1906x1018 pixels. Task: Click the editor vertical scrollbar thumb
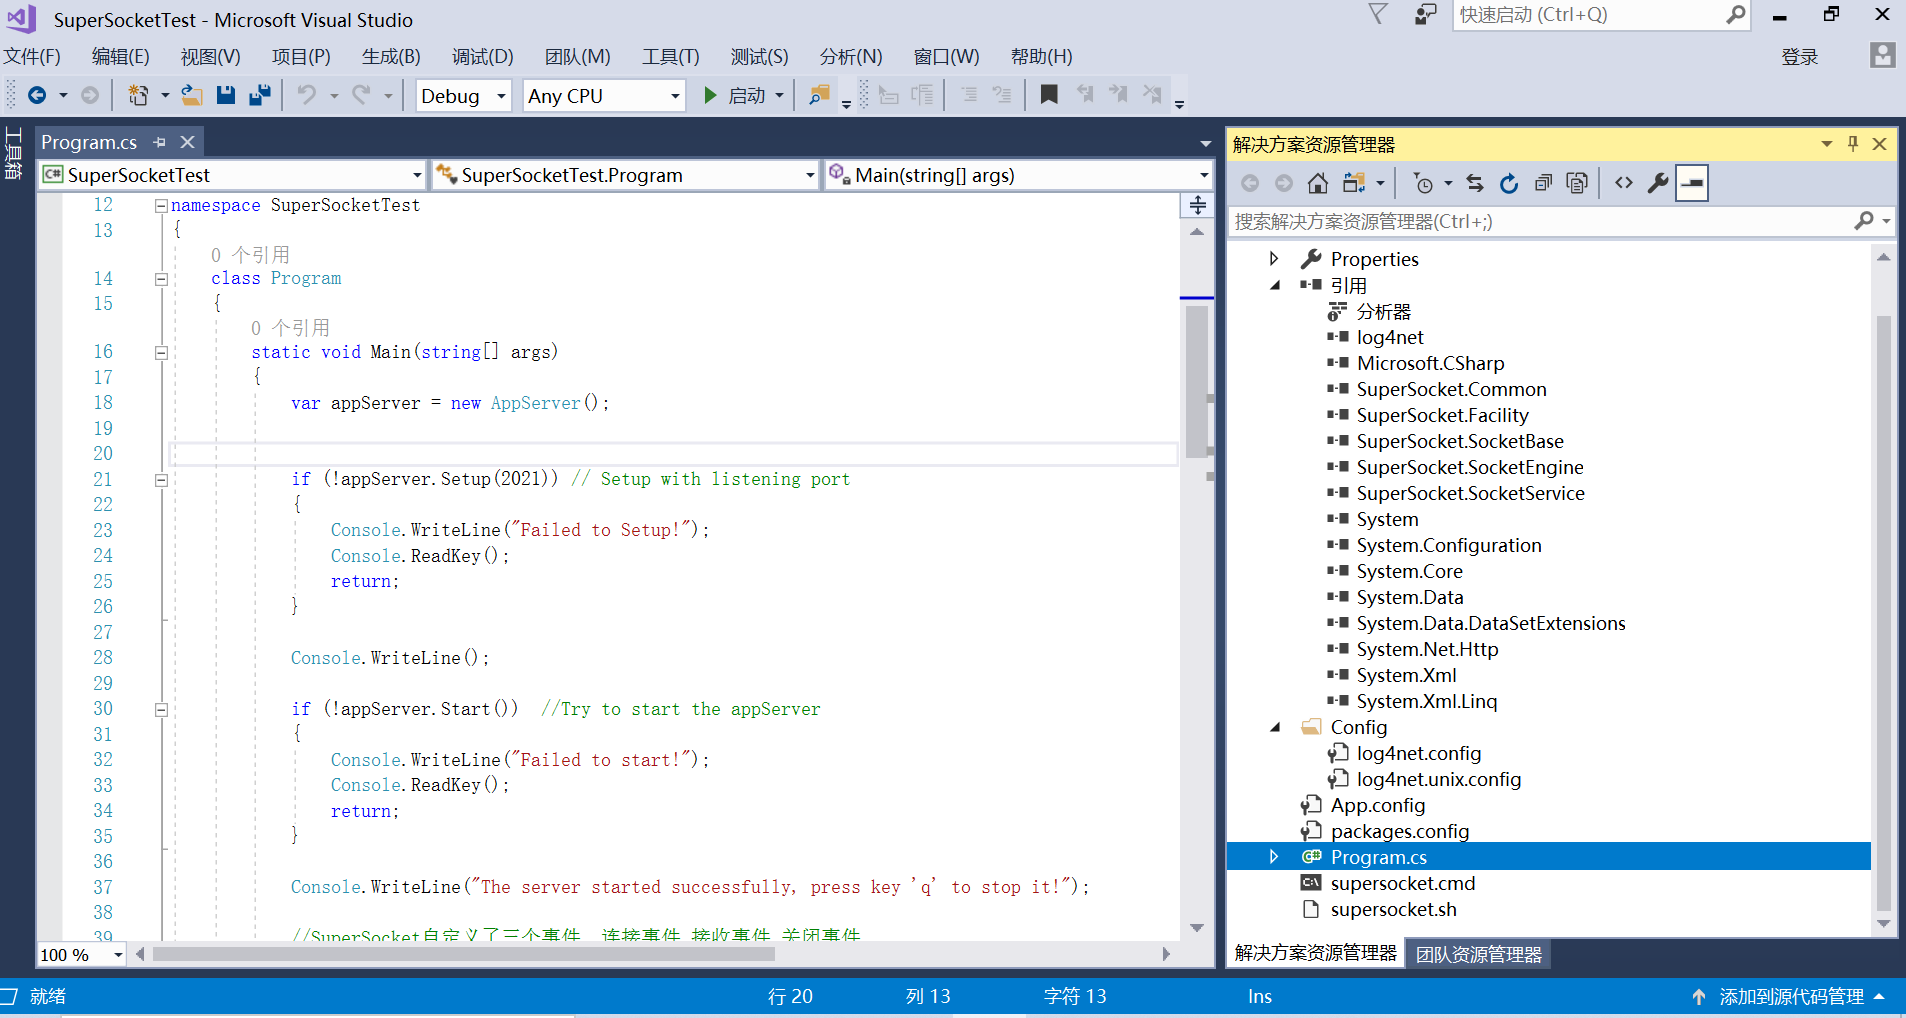click(1196, 382)
